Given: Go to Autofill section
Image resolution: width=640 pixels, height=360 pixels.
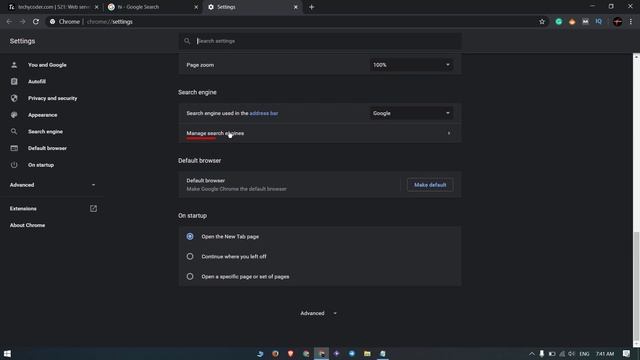Looking at the screenshot, I should point(37,82).
